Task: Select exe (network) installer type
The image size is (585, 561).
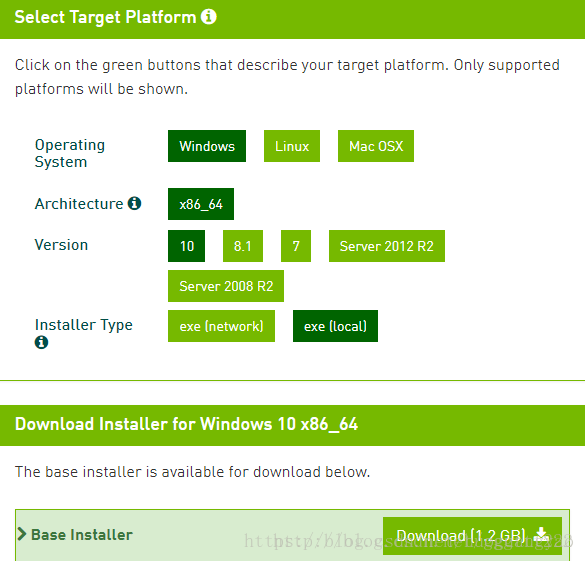Action: click(x=221, y=326)
